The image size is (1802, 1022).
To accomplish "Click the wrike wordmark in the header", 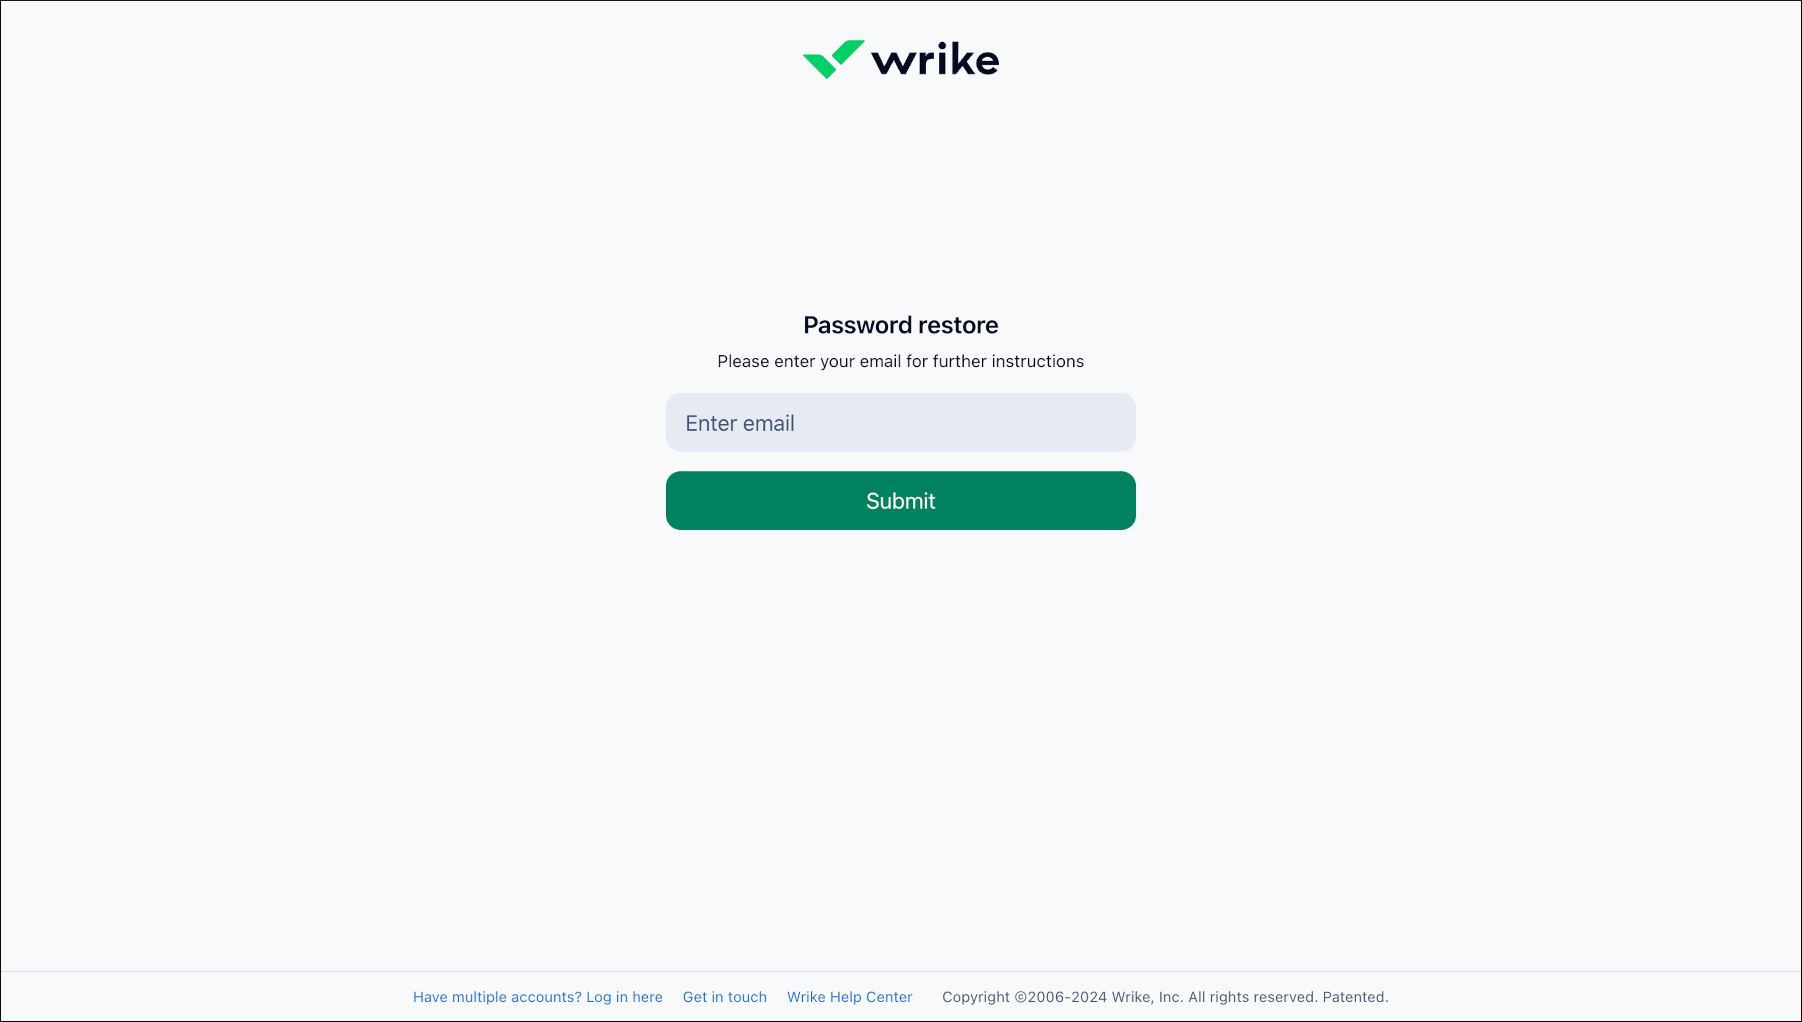I will tap(935, 59).
